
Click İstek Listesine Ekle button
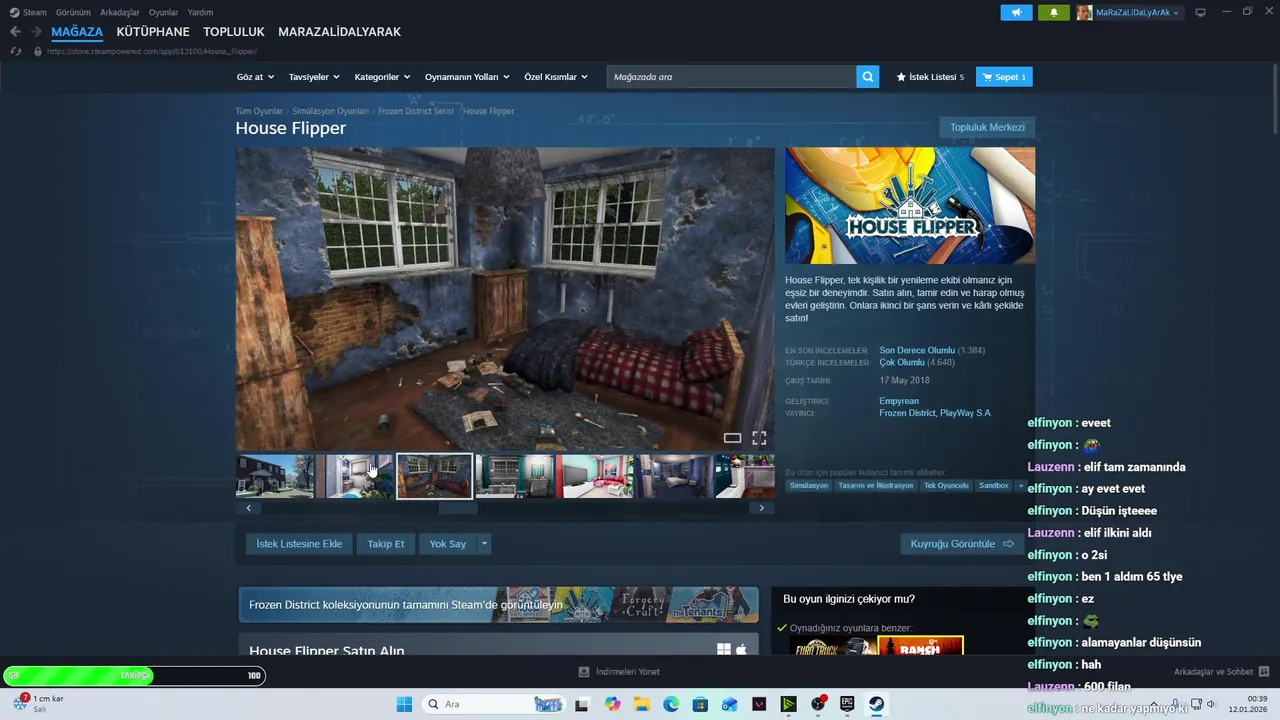(299, 544)
